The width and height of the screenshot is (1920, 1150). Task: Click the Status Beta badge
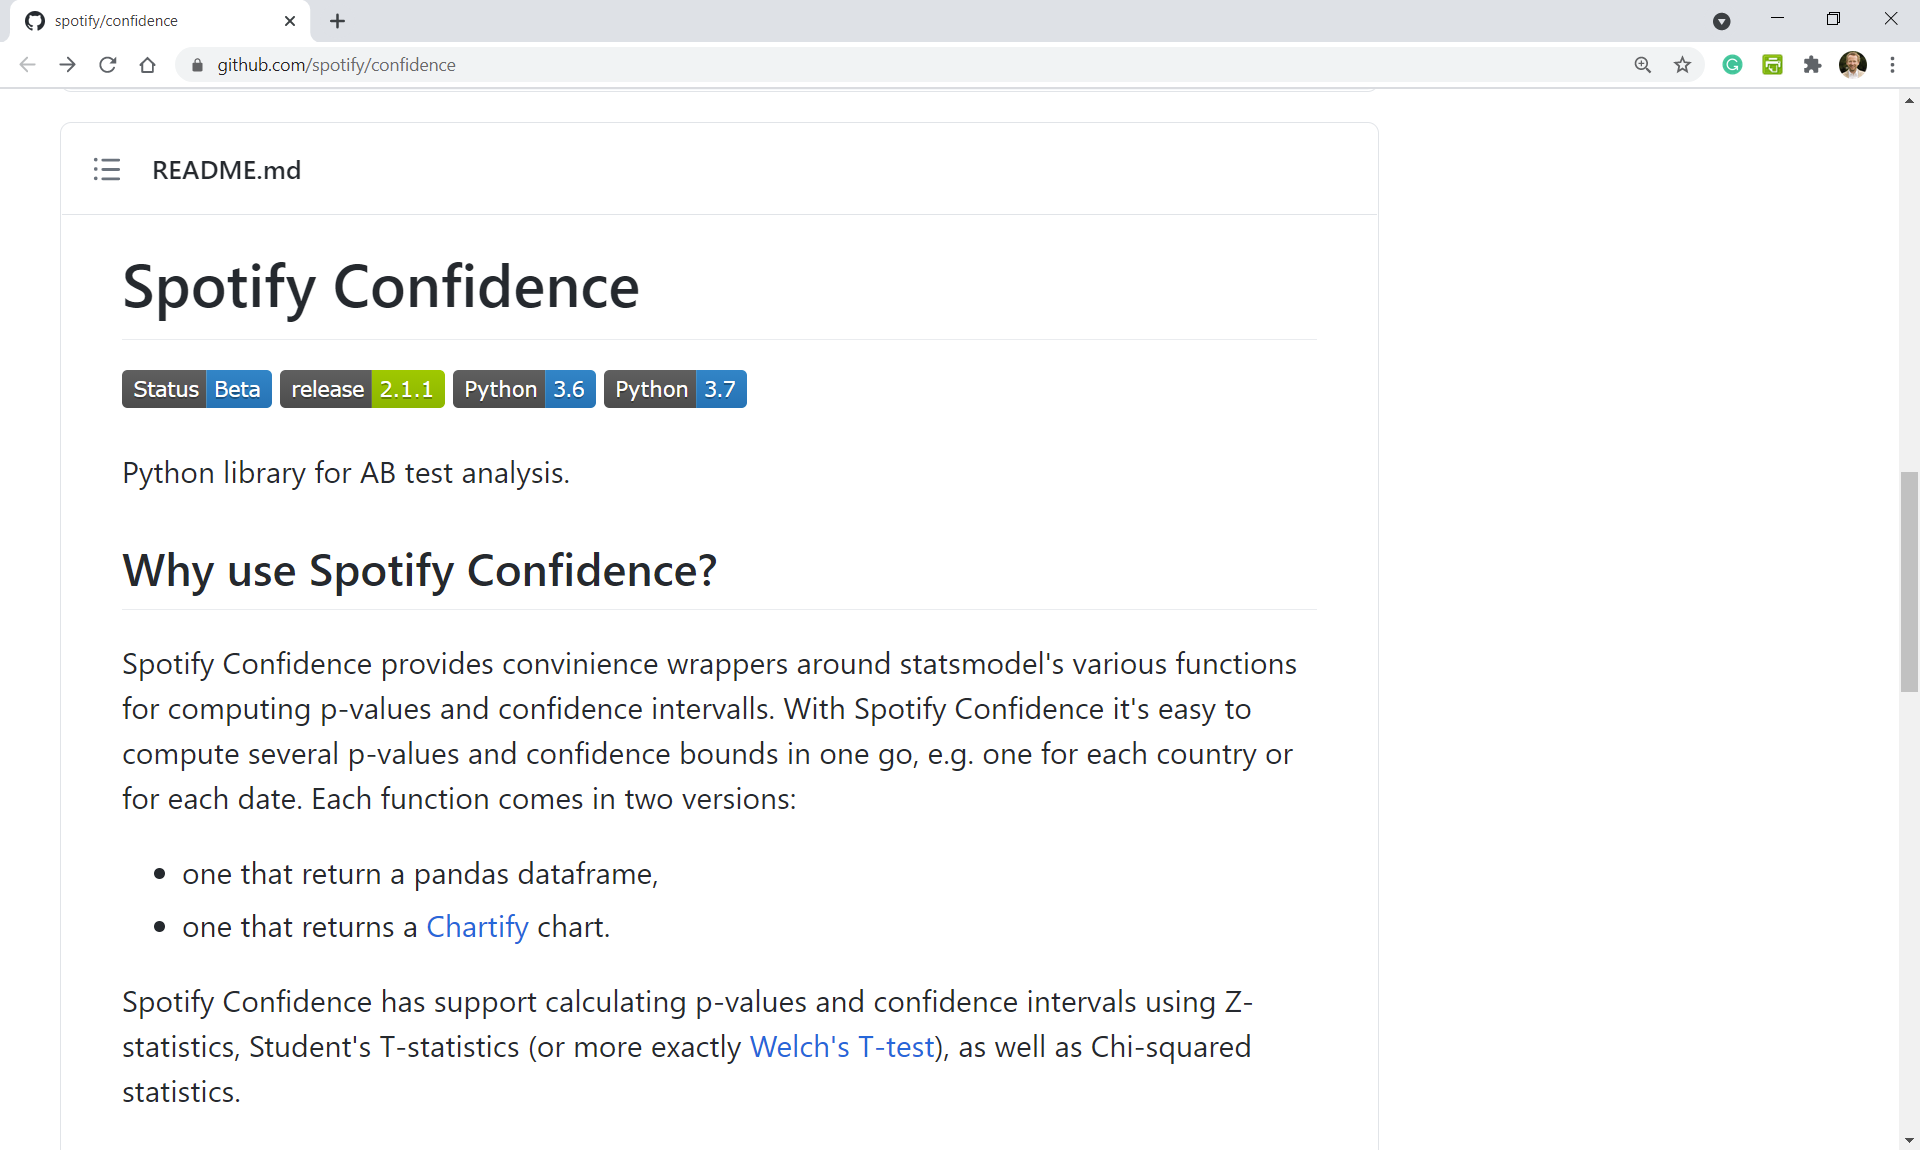196,389
